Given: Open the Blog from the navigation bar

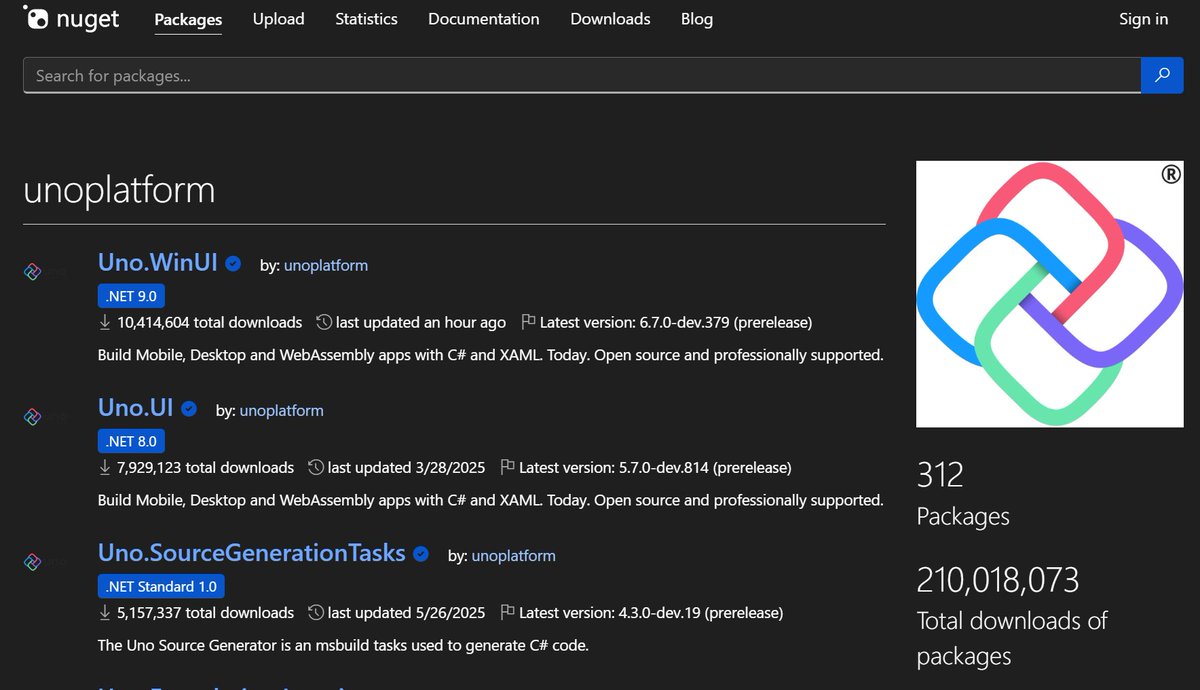Looking at the screenshot, I should (x=697, y=19).
